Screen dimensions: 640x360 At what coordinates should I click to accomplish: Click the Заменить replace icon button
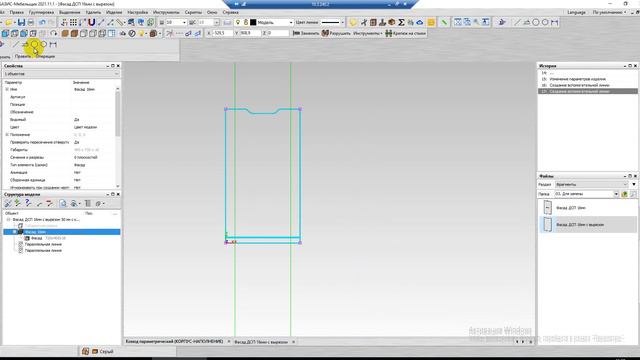point(296,33)
